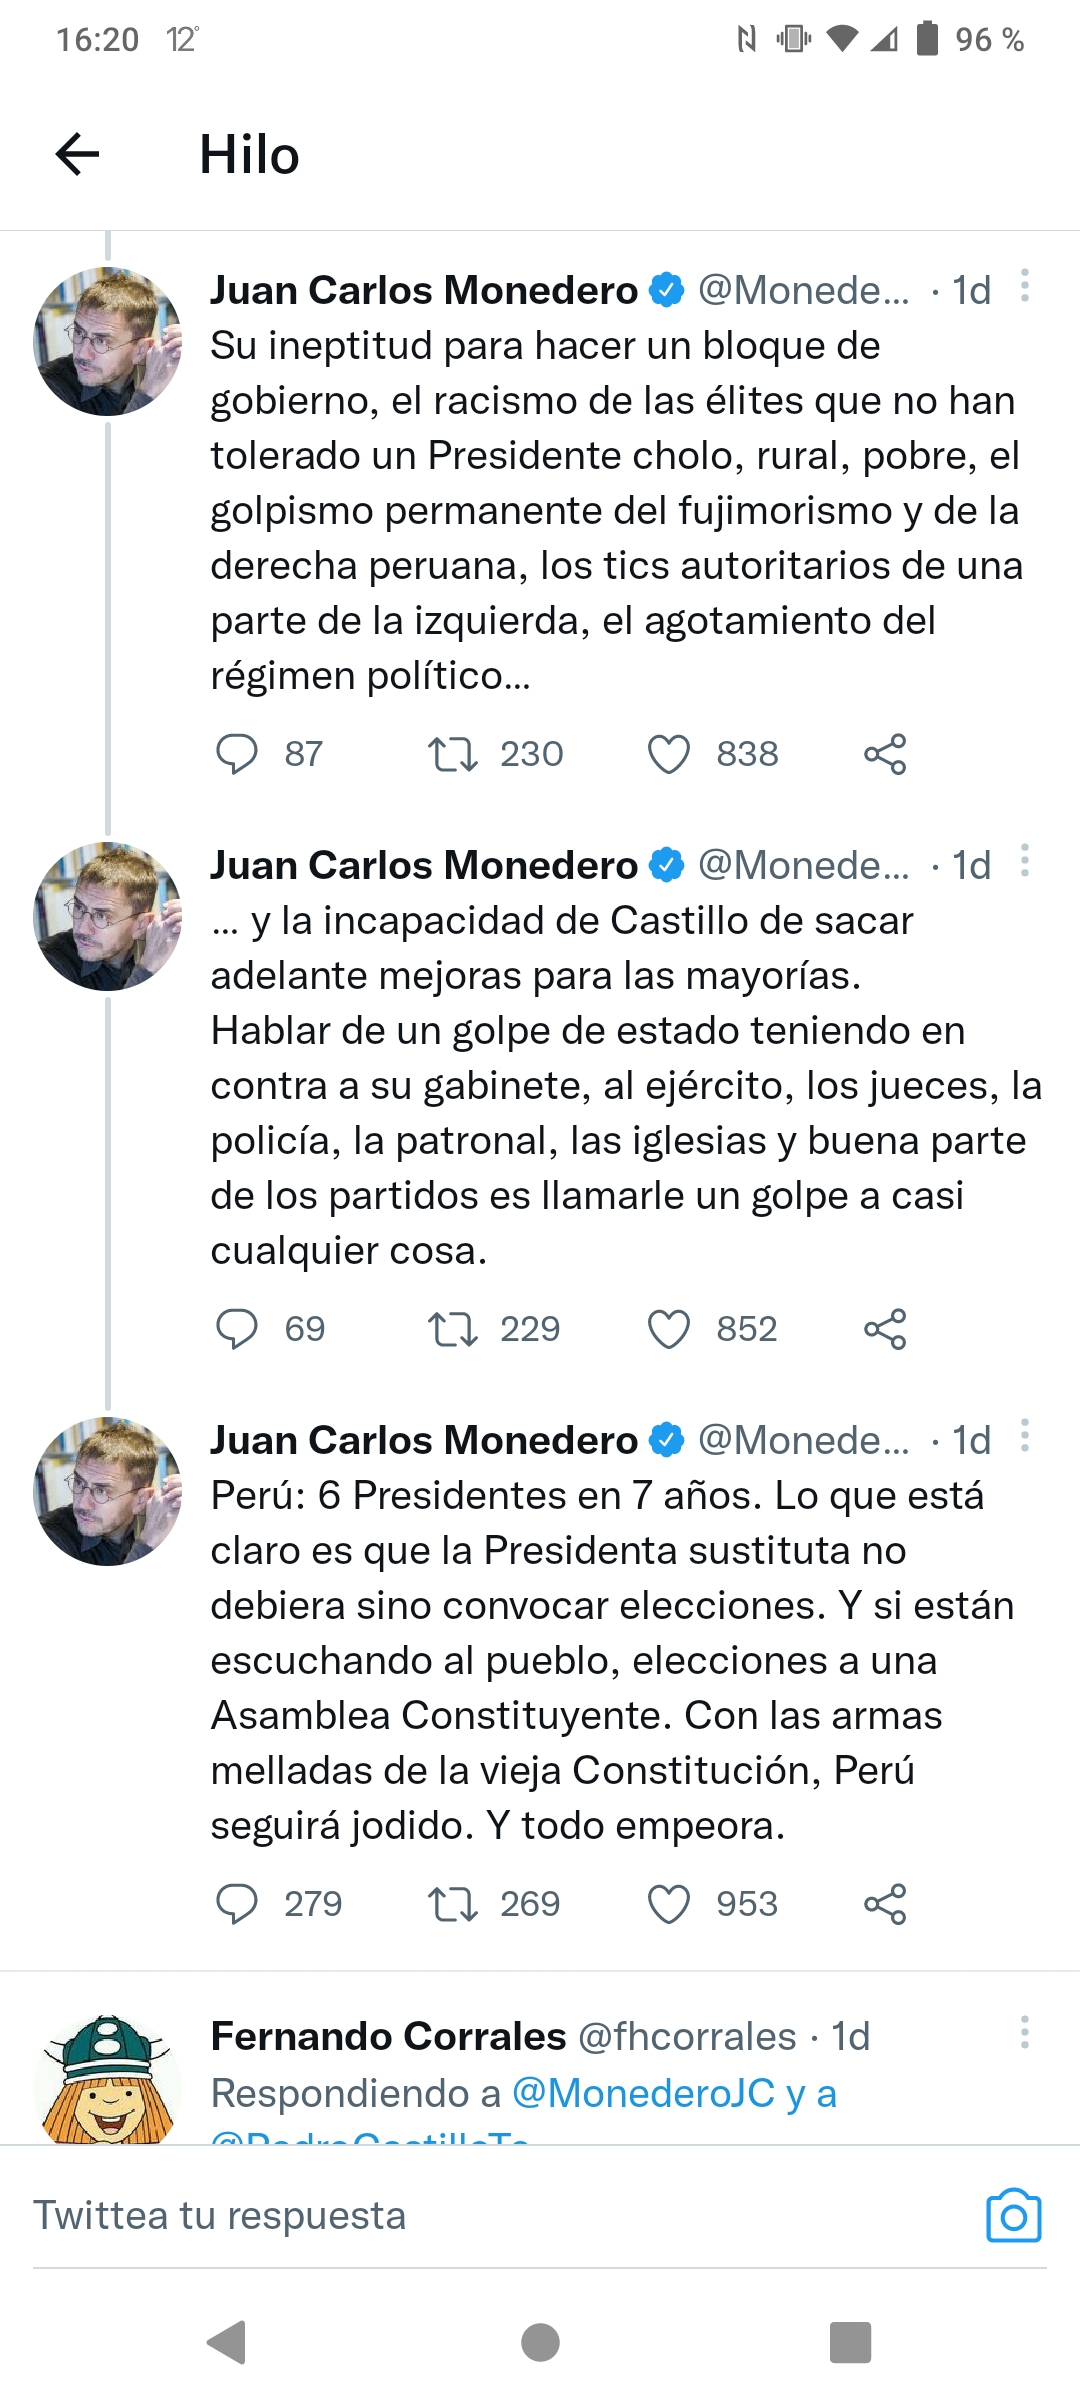The width and height of the screenshot is (1080, 2400).
Task: Tap the back arrow in header
Action: coord(77,155)
